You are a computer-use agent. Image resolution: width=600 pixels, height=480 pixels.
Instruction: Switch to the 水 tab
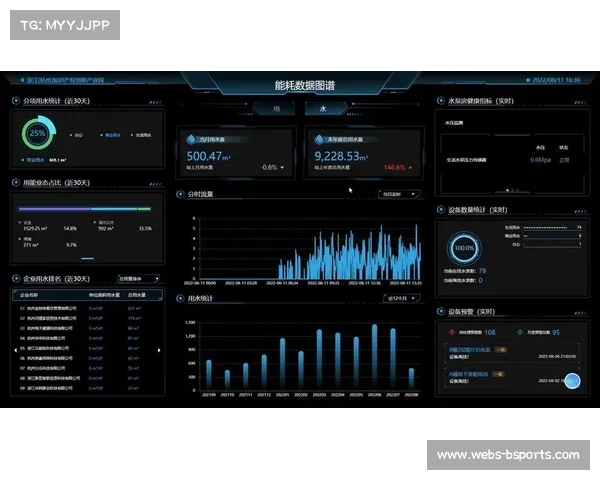click(323, 107)
